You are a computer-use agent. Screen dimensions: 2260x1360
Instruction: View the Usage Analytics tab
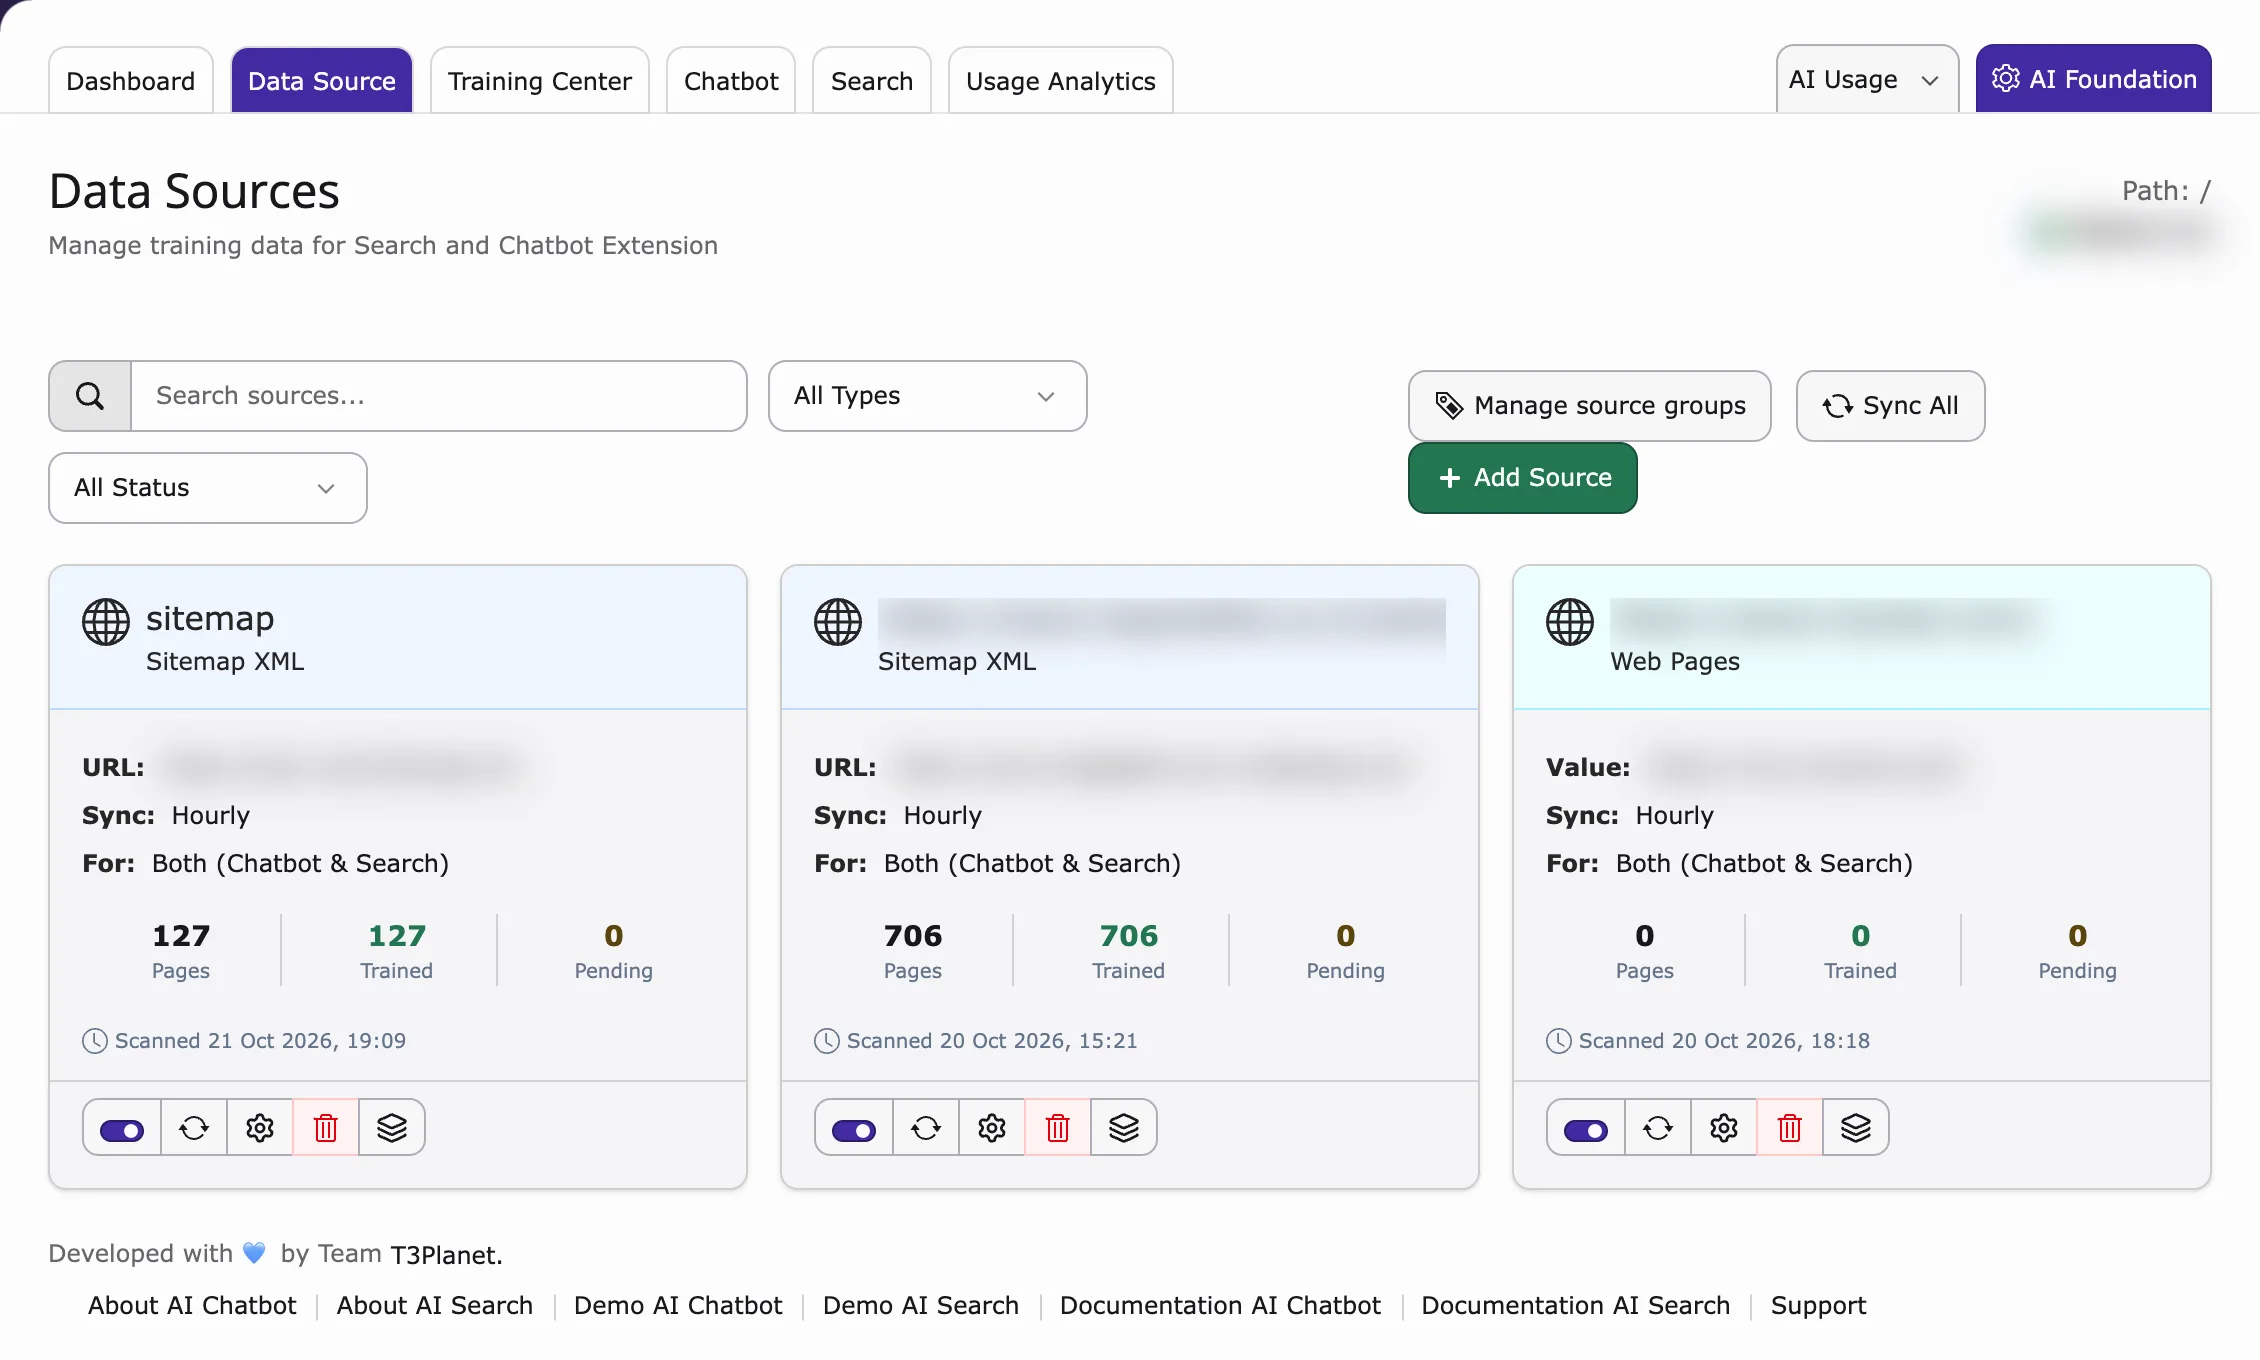pyautogui.click(x=1061, y=81)
